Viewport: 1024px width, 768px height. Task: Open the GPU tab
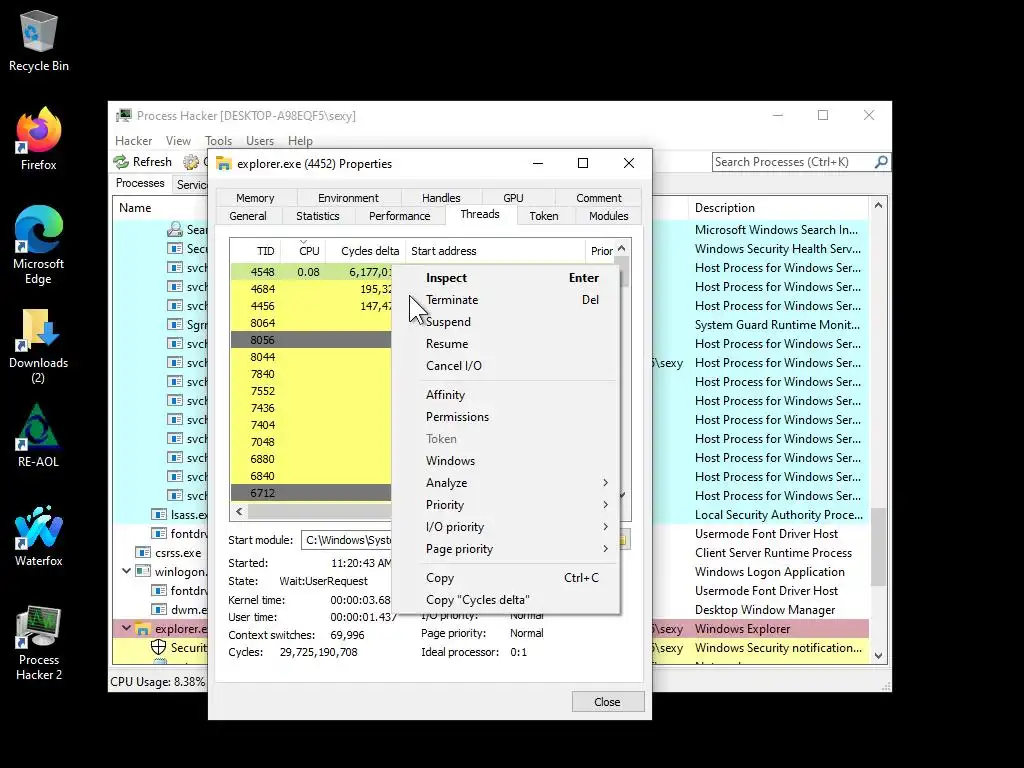click(513, 198)
